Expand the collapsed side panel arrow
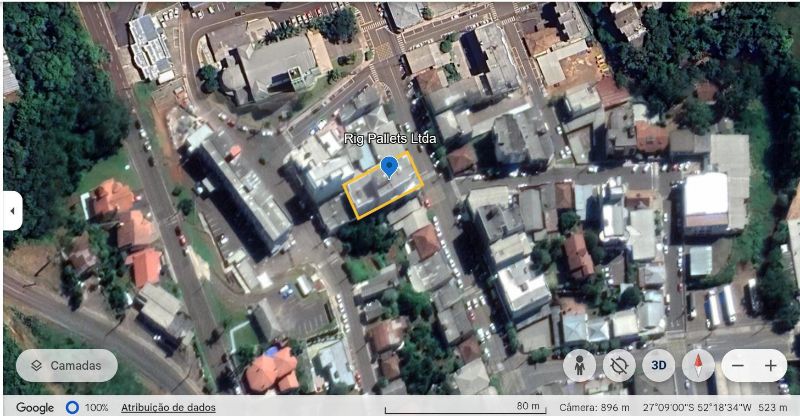 point(12,211)
